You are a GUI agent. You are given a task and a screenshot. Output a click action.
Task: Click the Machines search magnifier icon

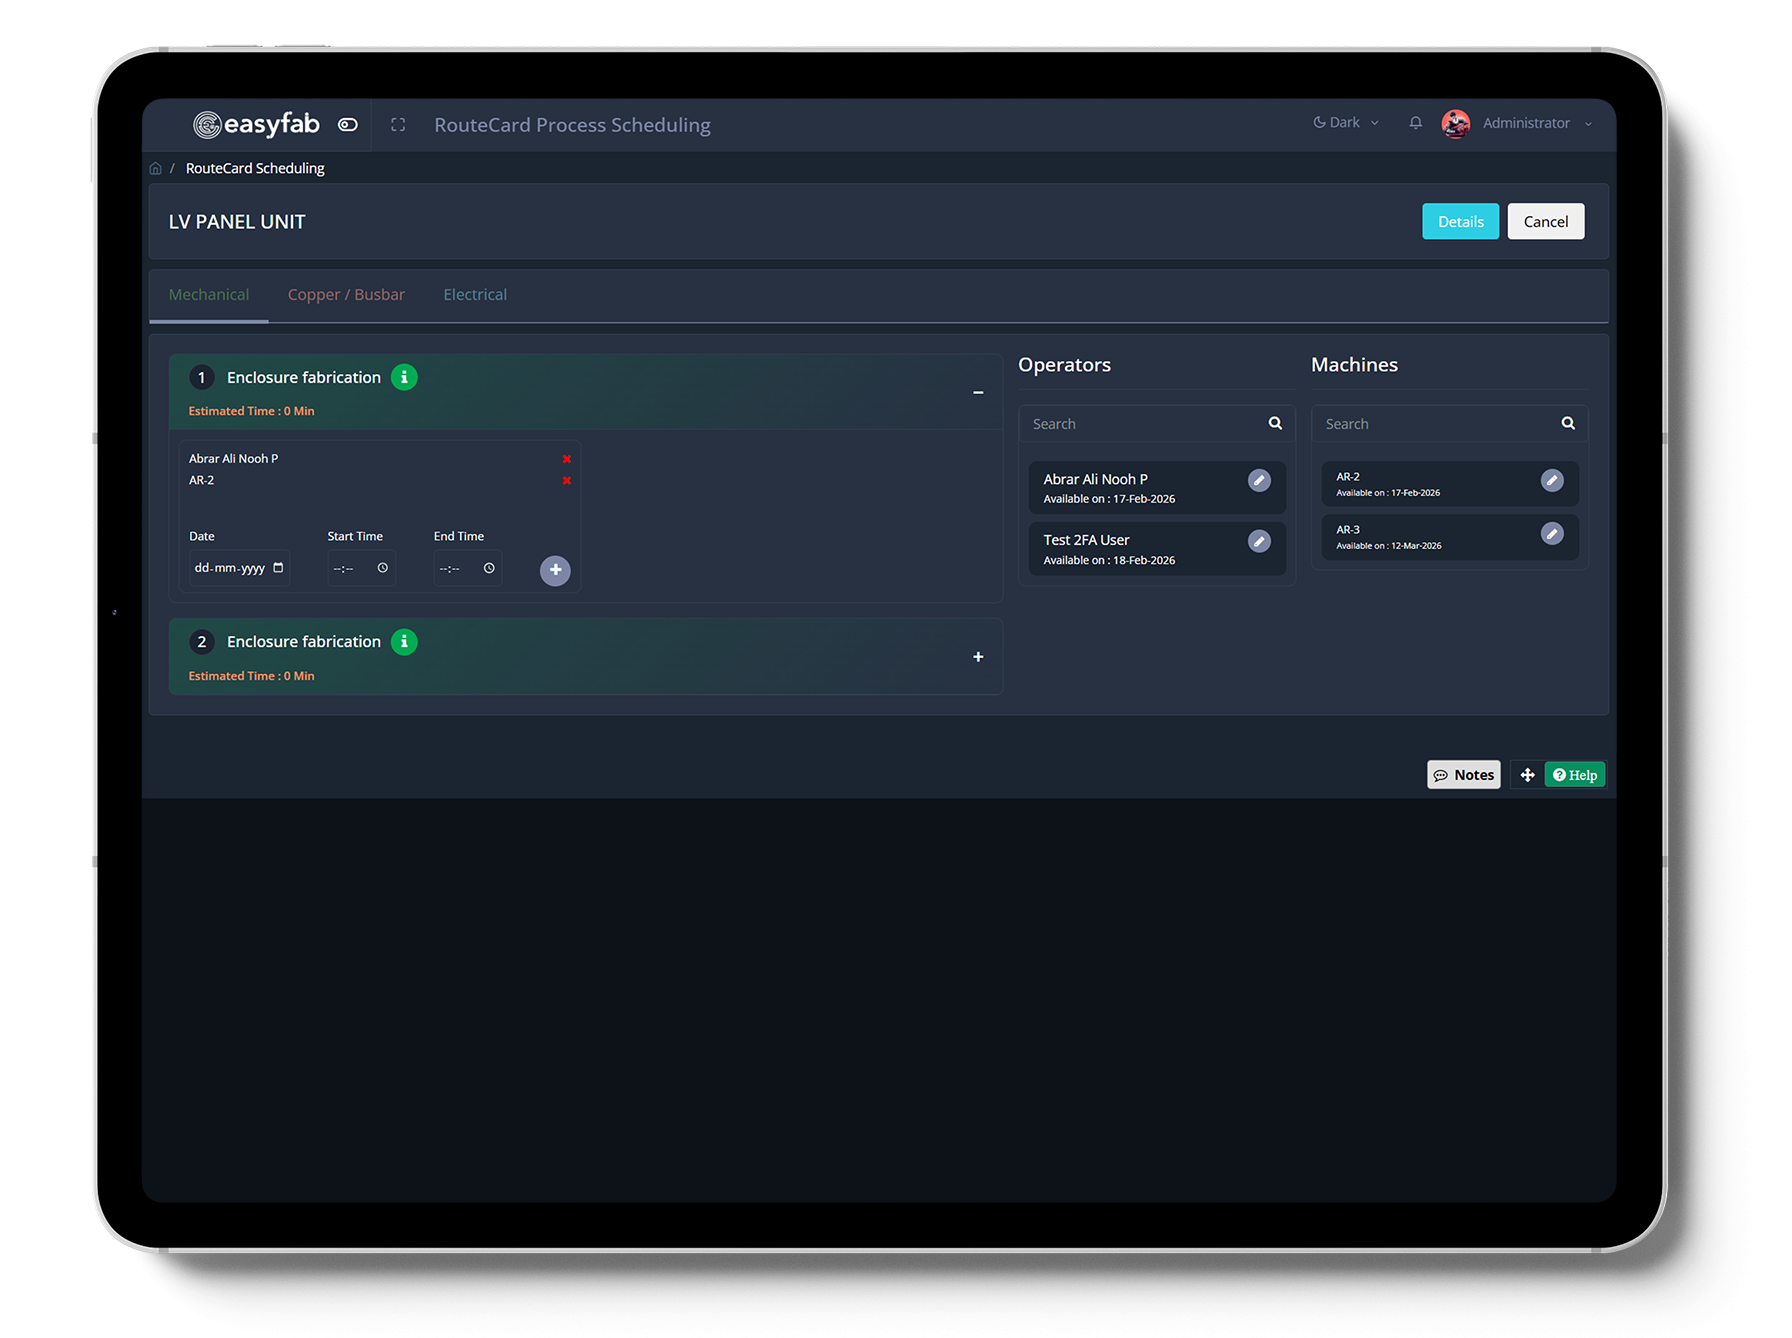1568,423
